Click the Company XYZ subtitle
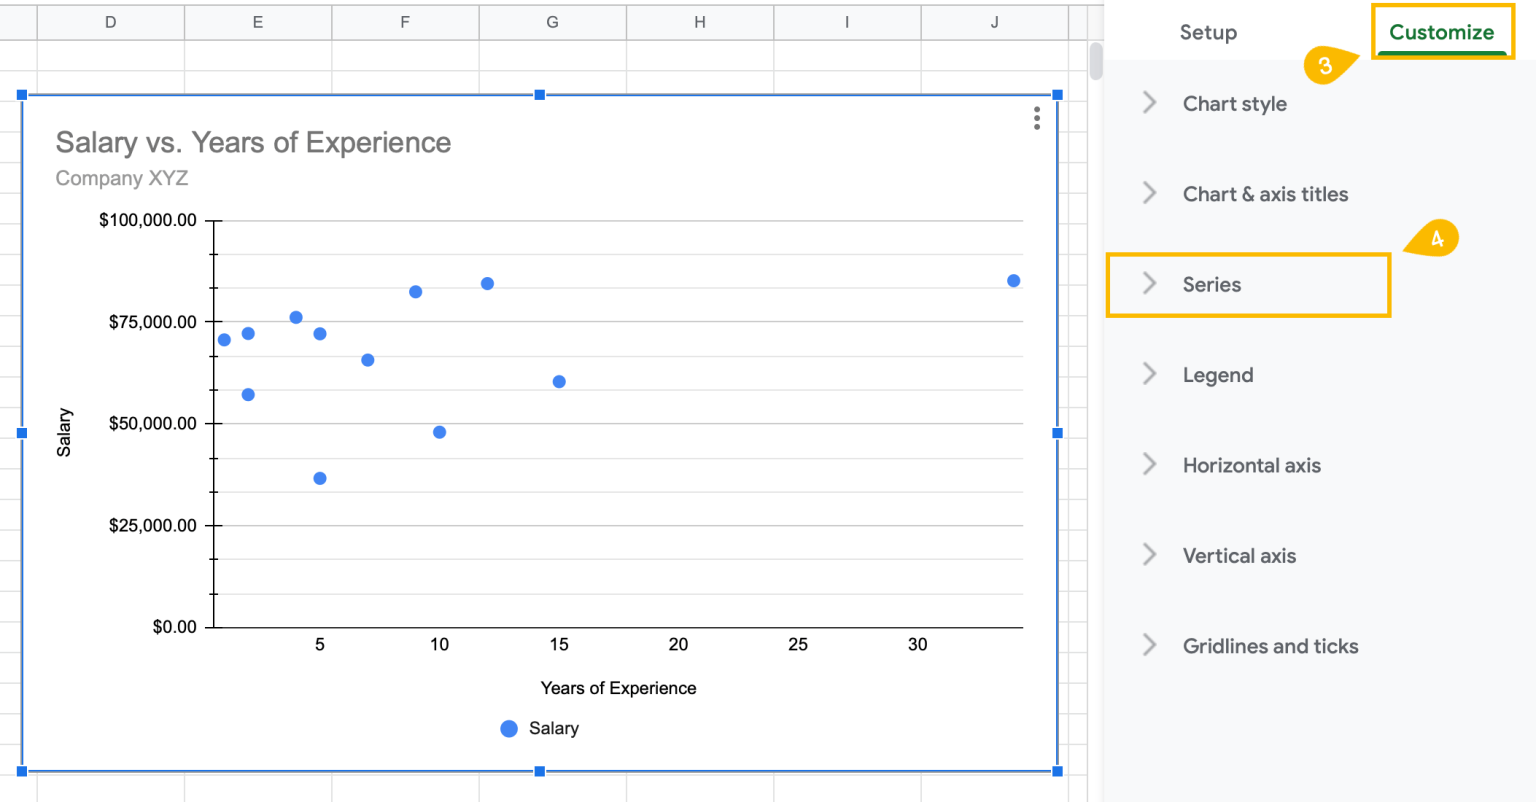 click(122, 178)
